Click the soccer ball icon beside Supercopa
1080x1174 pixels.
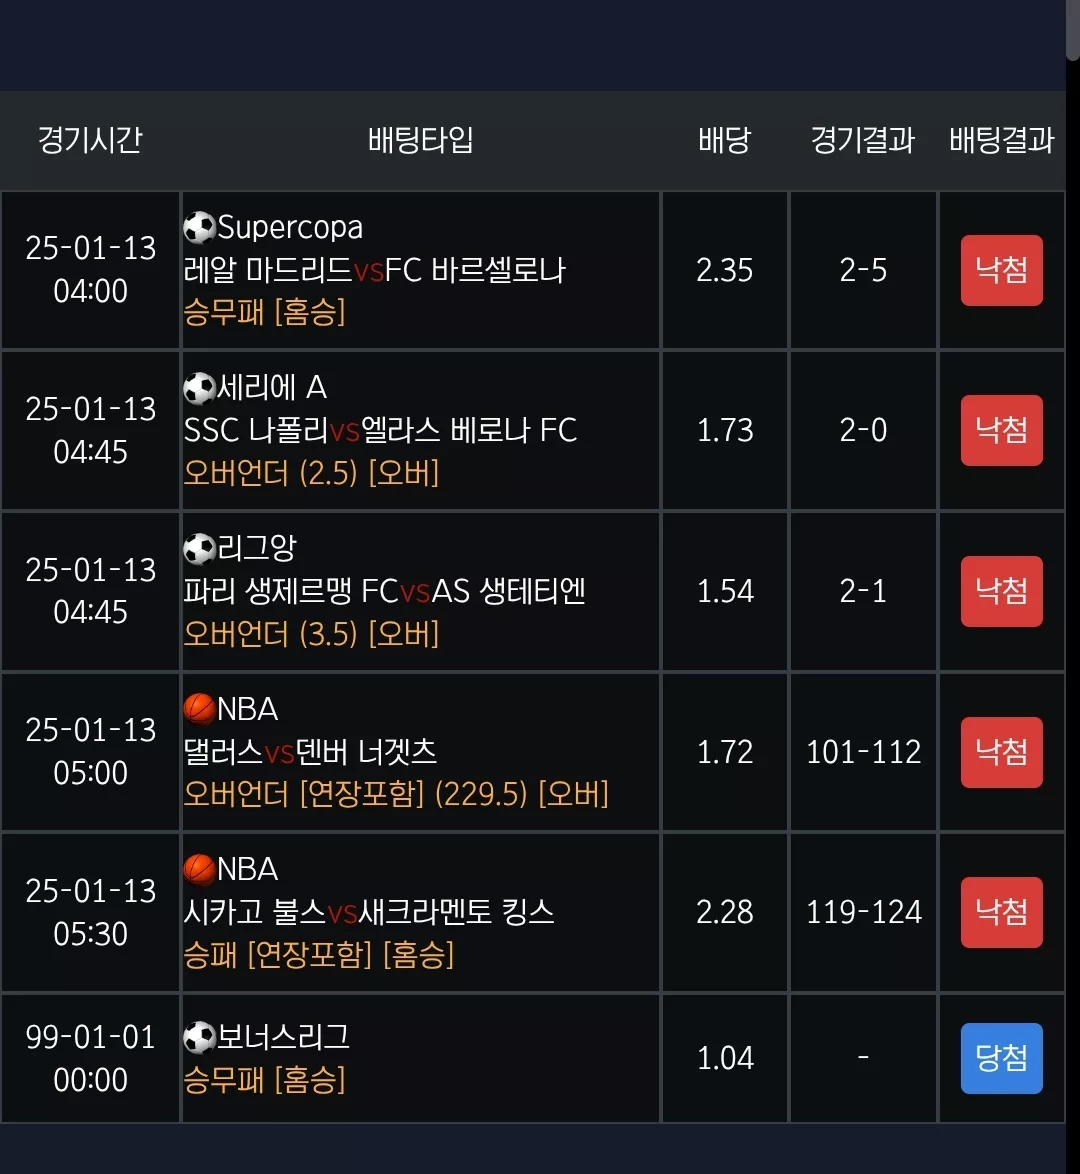199,228
